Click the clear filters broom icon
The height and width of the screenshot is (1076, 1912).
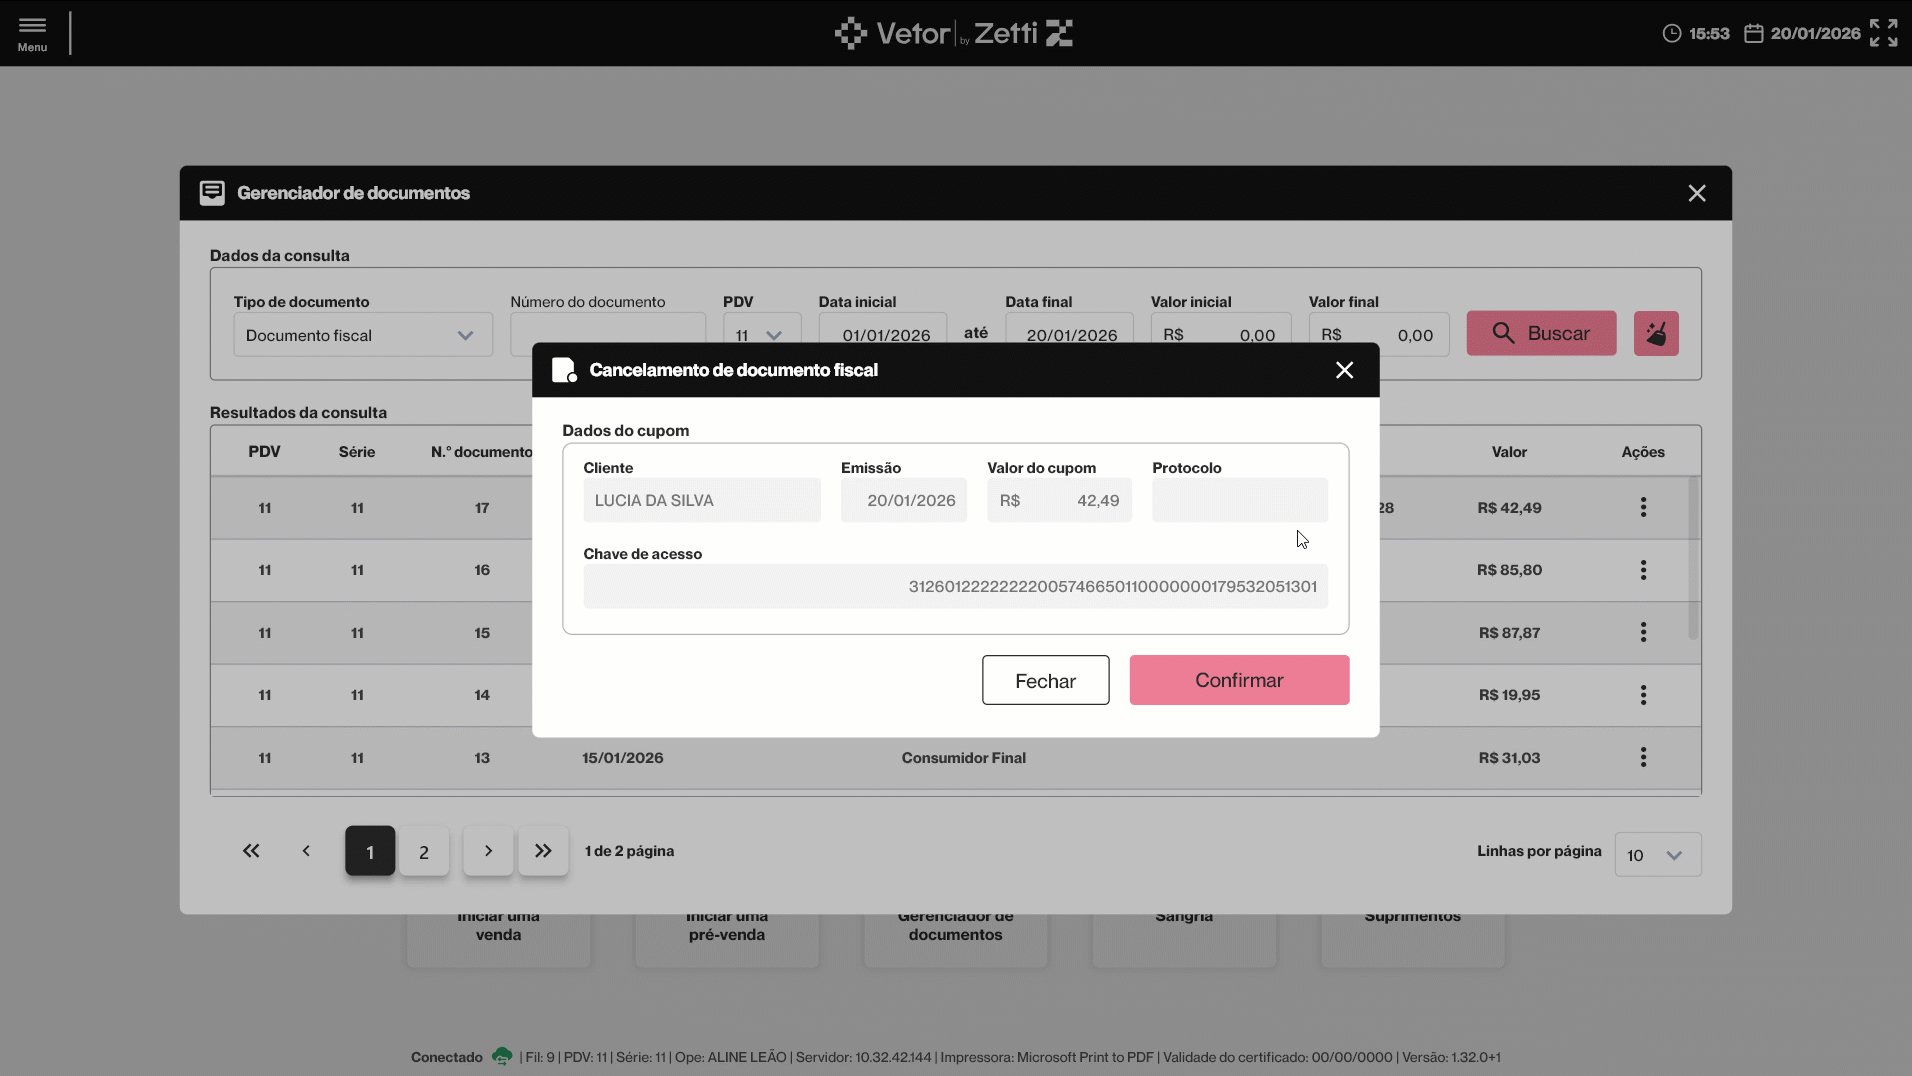(x=1656, y=334)
